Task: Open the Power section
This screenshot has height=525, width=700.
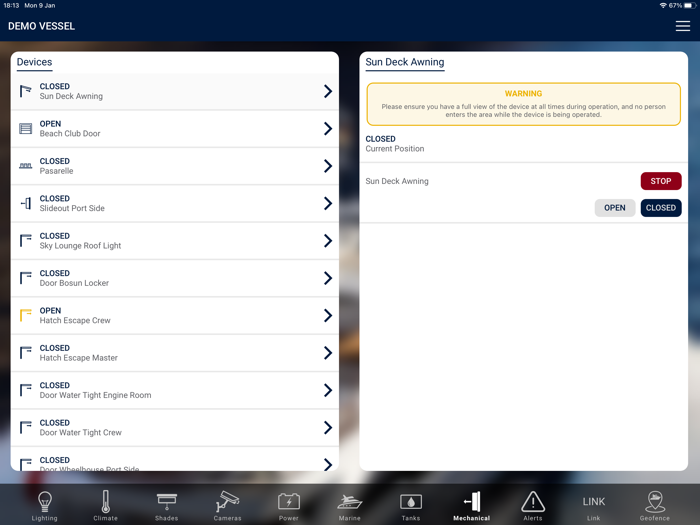Action: 288,505
